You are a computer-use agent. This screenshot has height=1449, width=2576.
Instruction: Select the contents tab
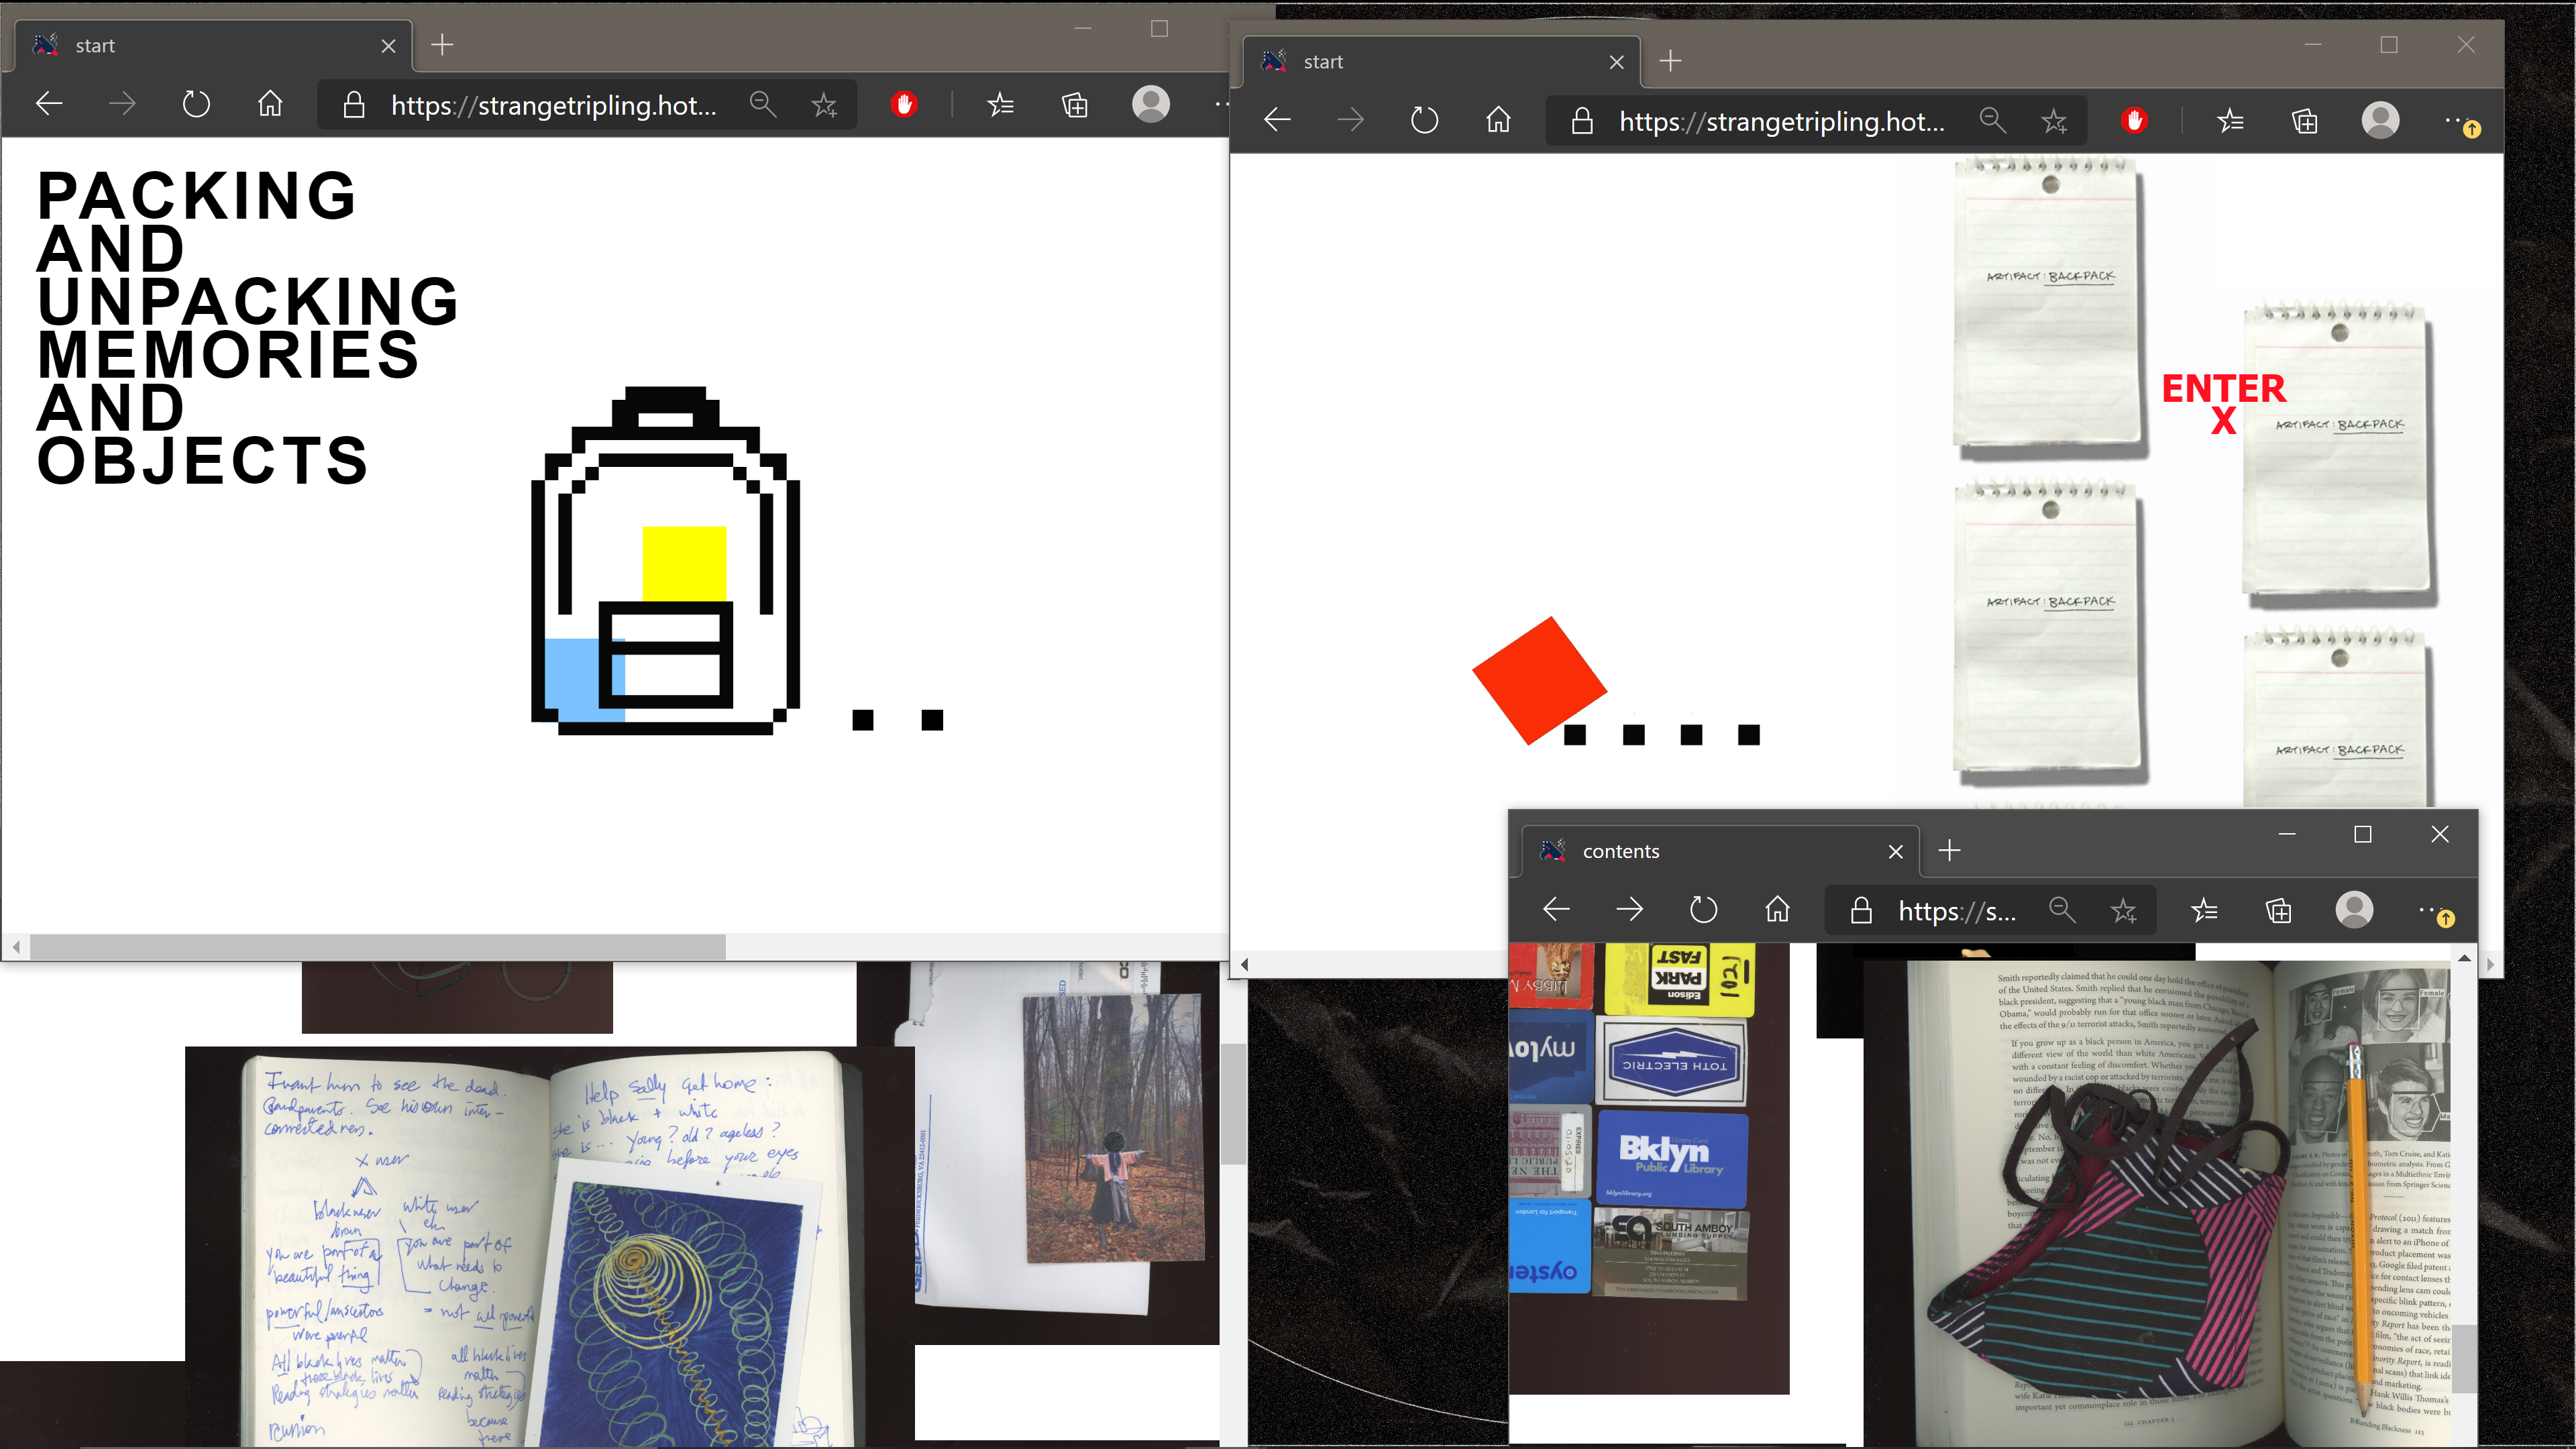pos(1720,851)
